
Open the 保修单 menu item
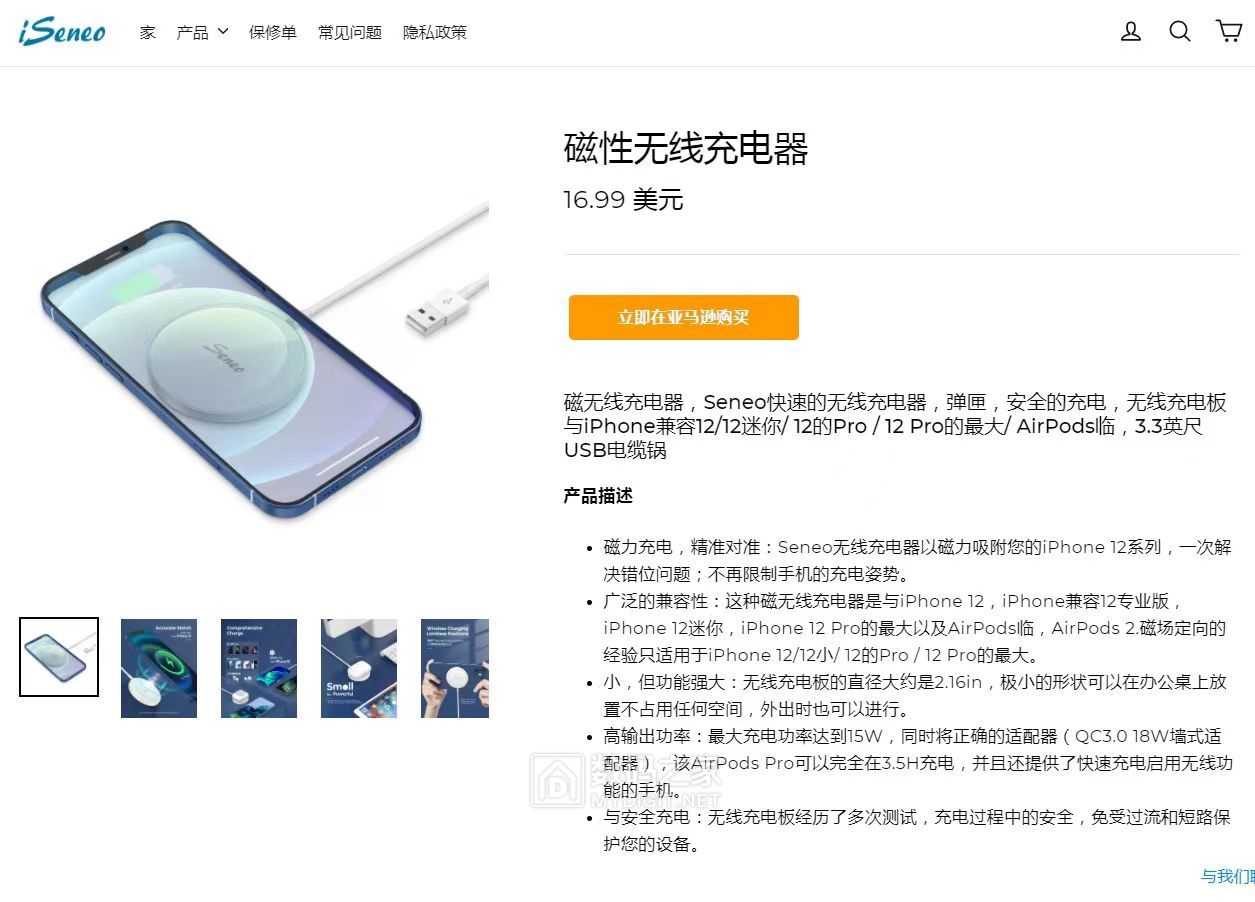click(x=273, y=32)
